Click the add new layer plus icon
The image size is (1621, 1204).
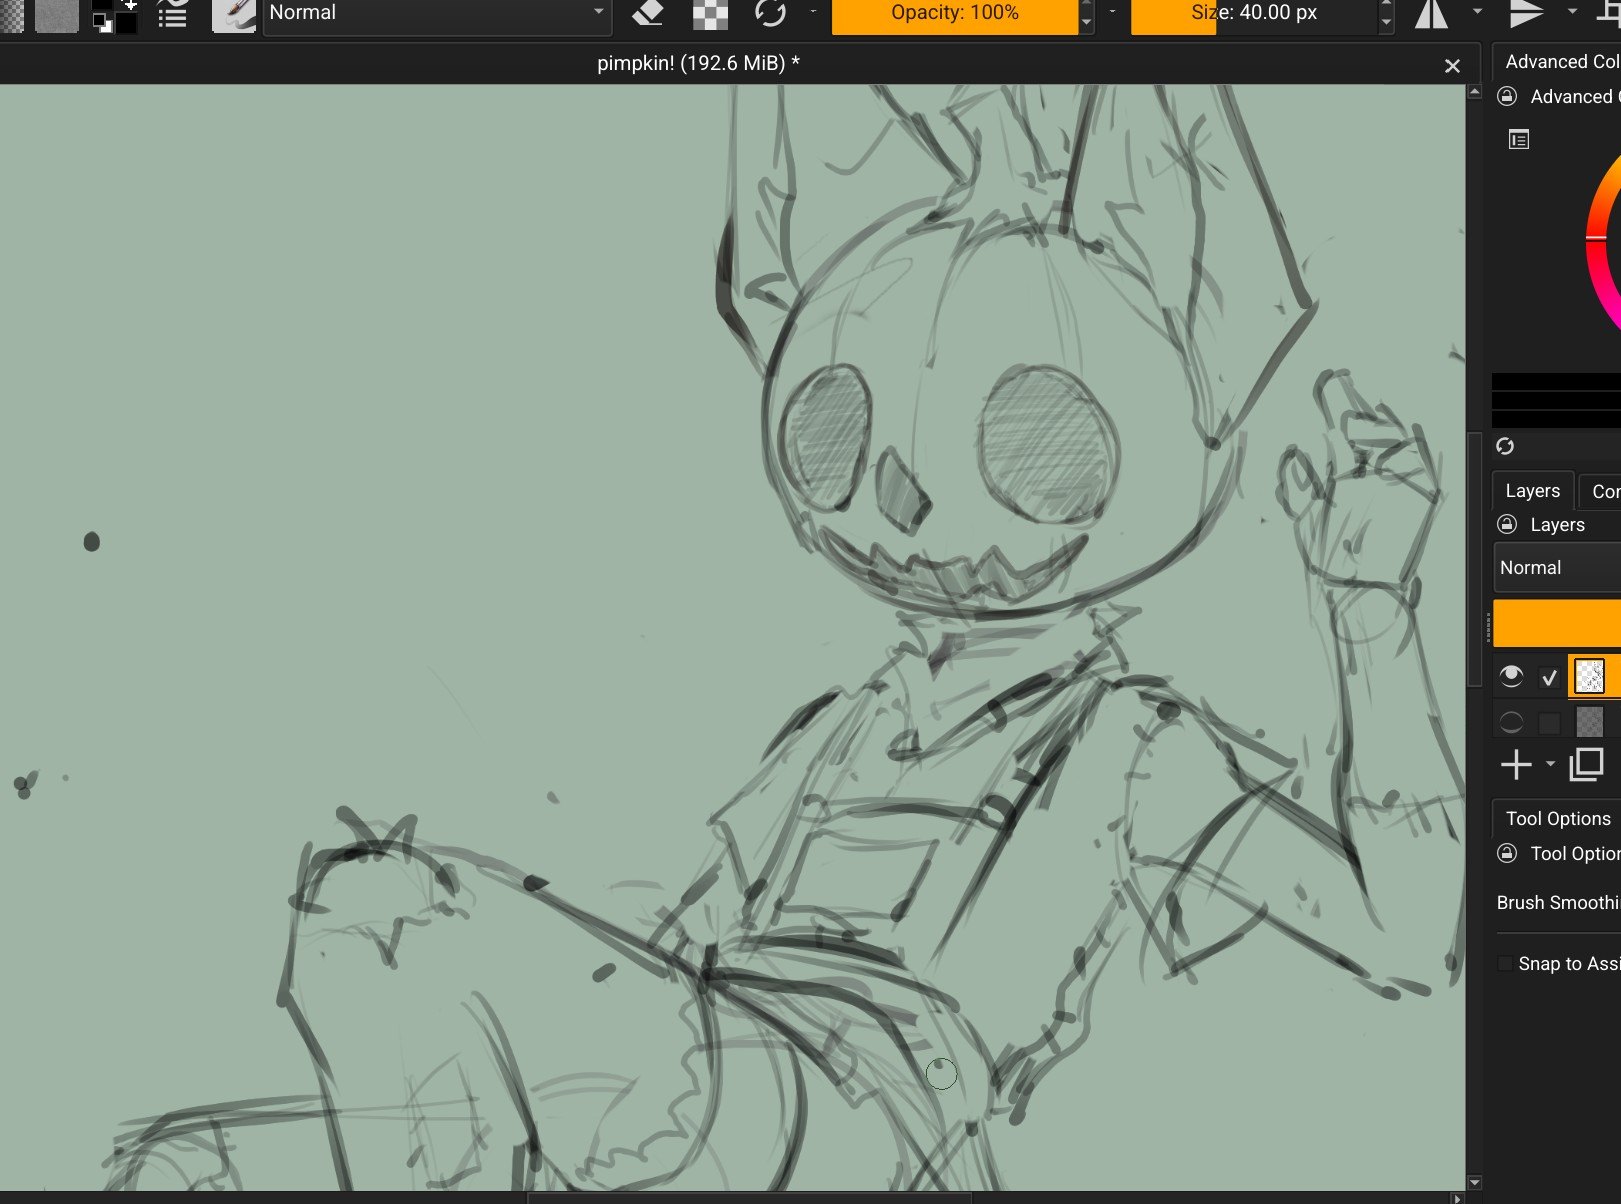[1516, 765]
